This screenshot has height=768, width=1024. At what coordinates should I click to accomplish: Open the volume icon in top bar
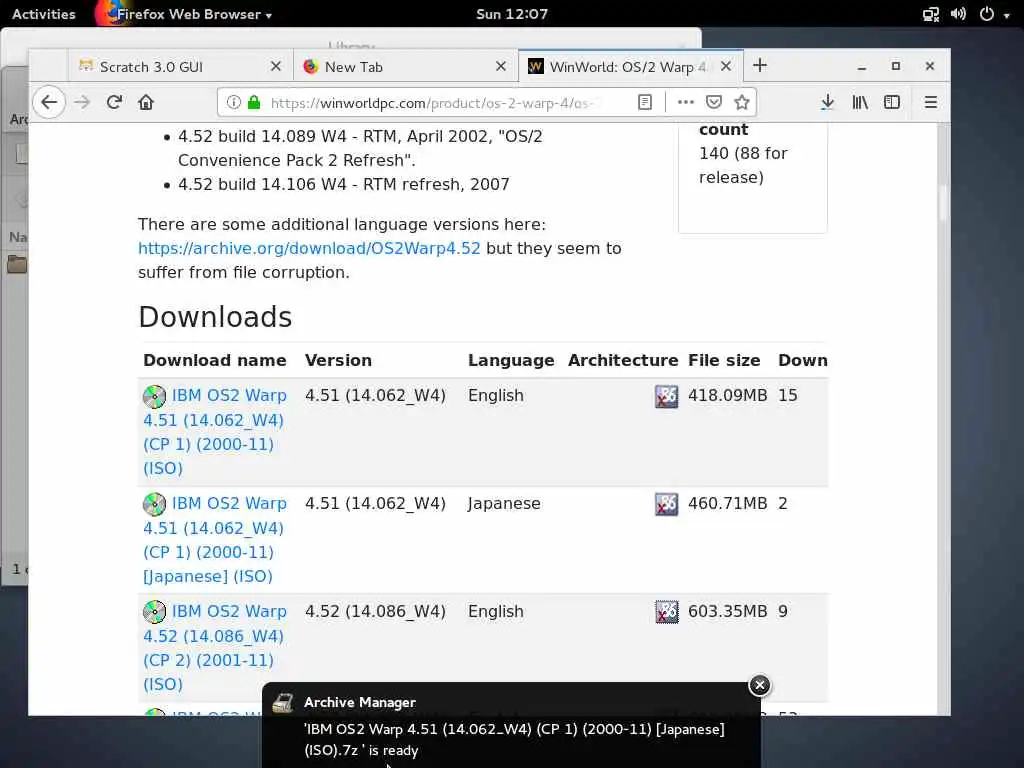pyautogui.click(x=958, y=14)
